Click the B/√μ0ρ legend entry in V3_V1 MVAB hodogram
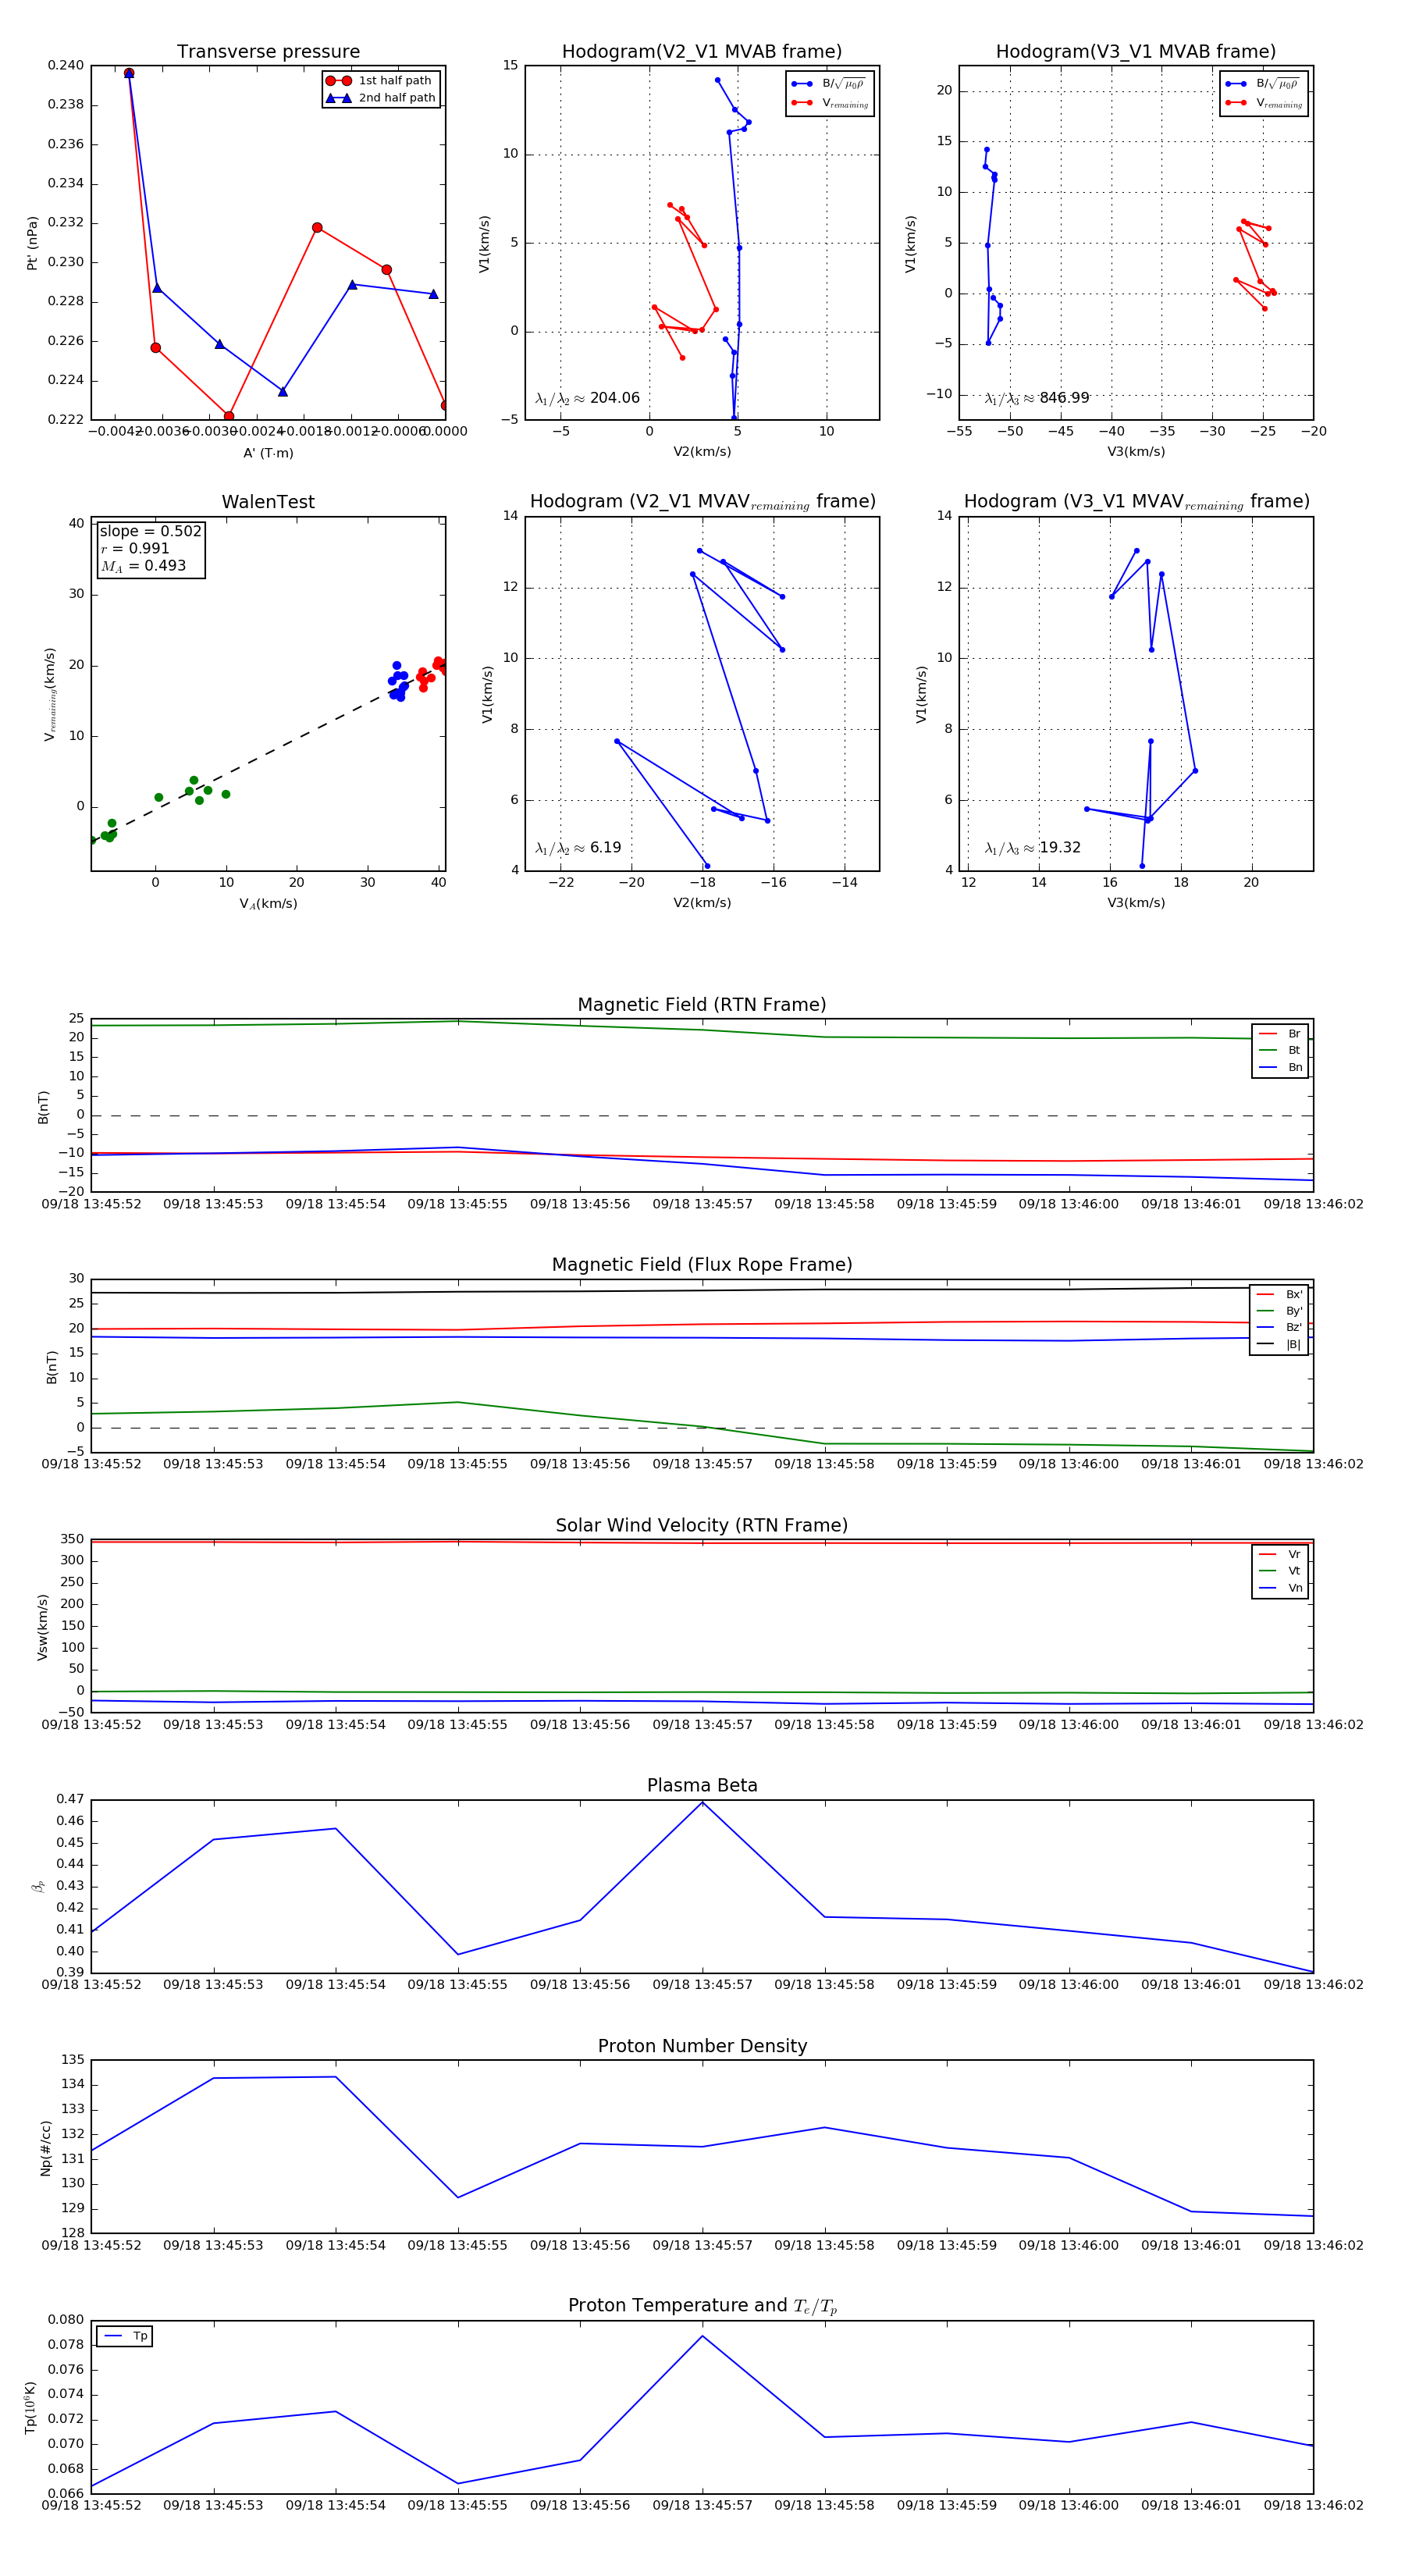Image resolution: width=1405 pixels, height=2576 pixels. click(x=1264, y=84)
